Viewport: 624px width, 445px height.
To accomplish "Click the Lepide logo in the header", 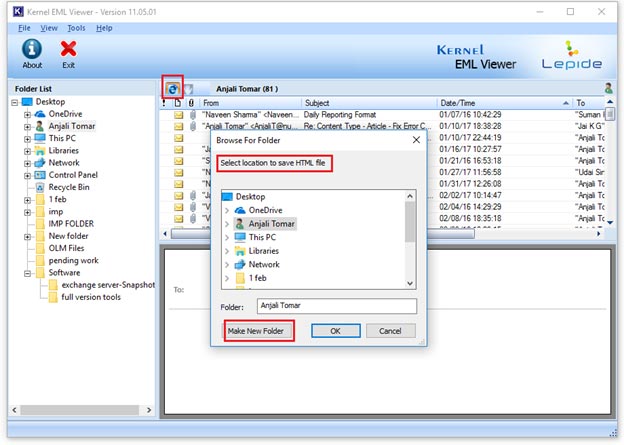I will [571, 55].
